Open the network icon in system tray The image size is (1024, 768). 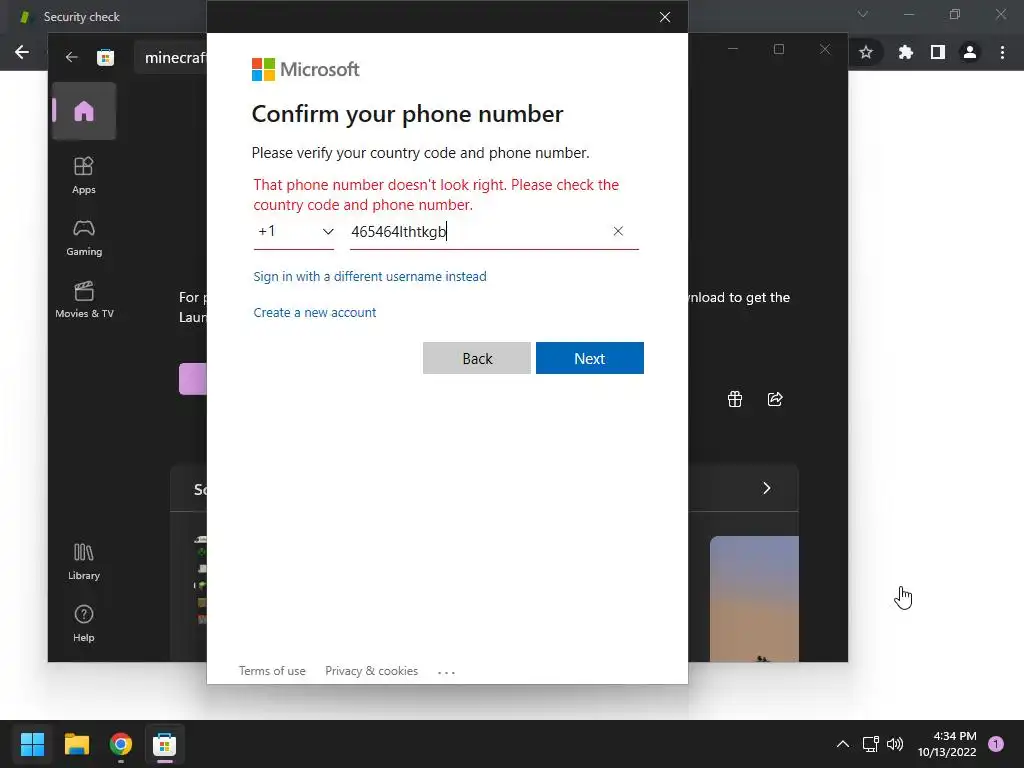pos(871,744)
